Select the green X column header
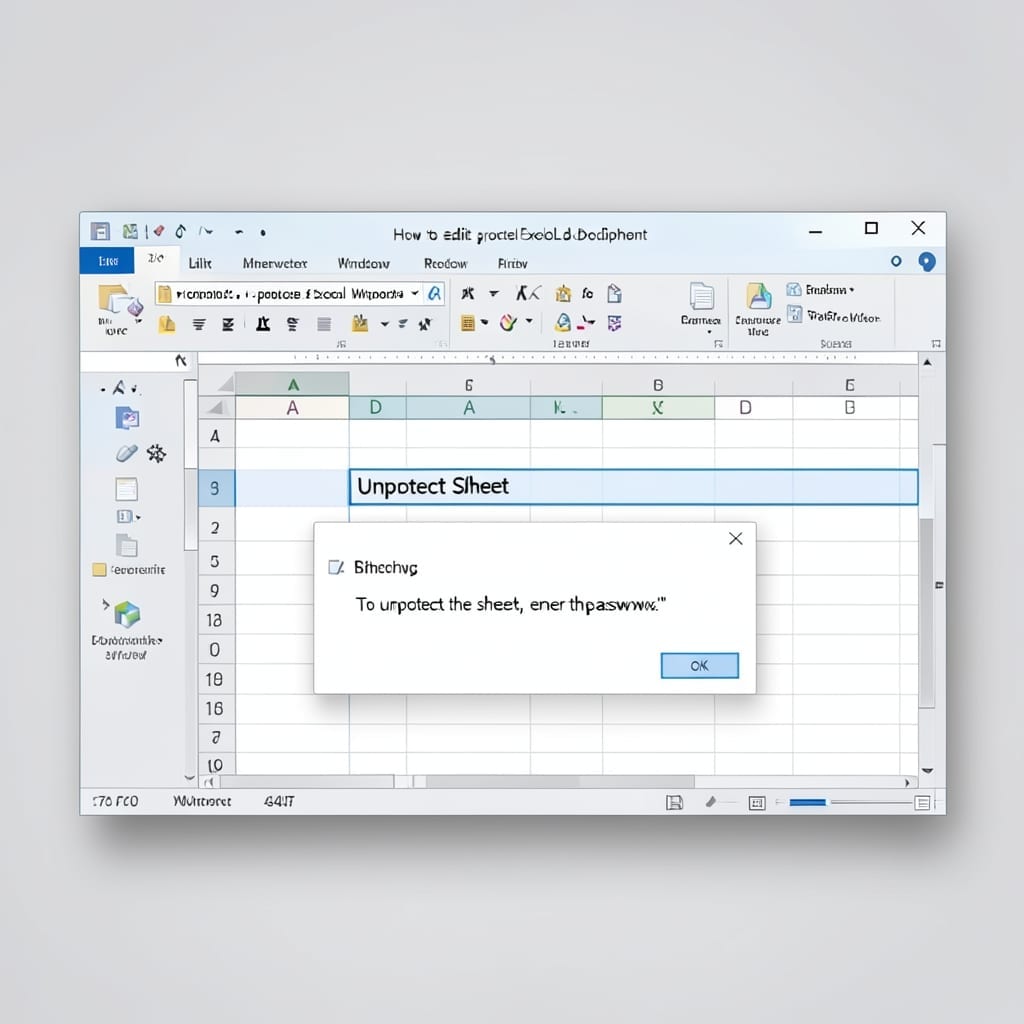The image size is (1024, 1024). click(x=658, y=408)
